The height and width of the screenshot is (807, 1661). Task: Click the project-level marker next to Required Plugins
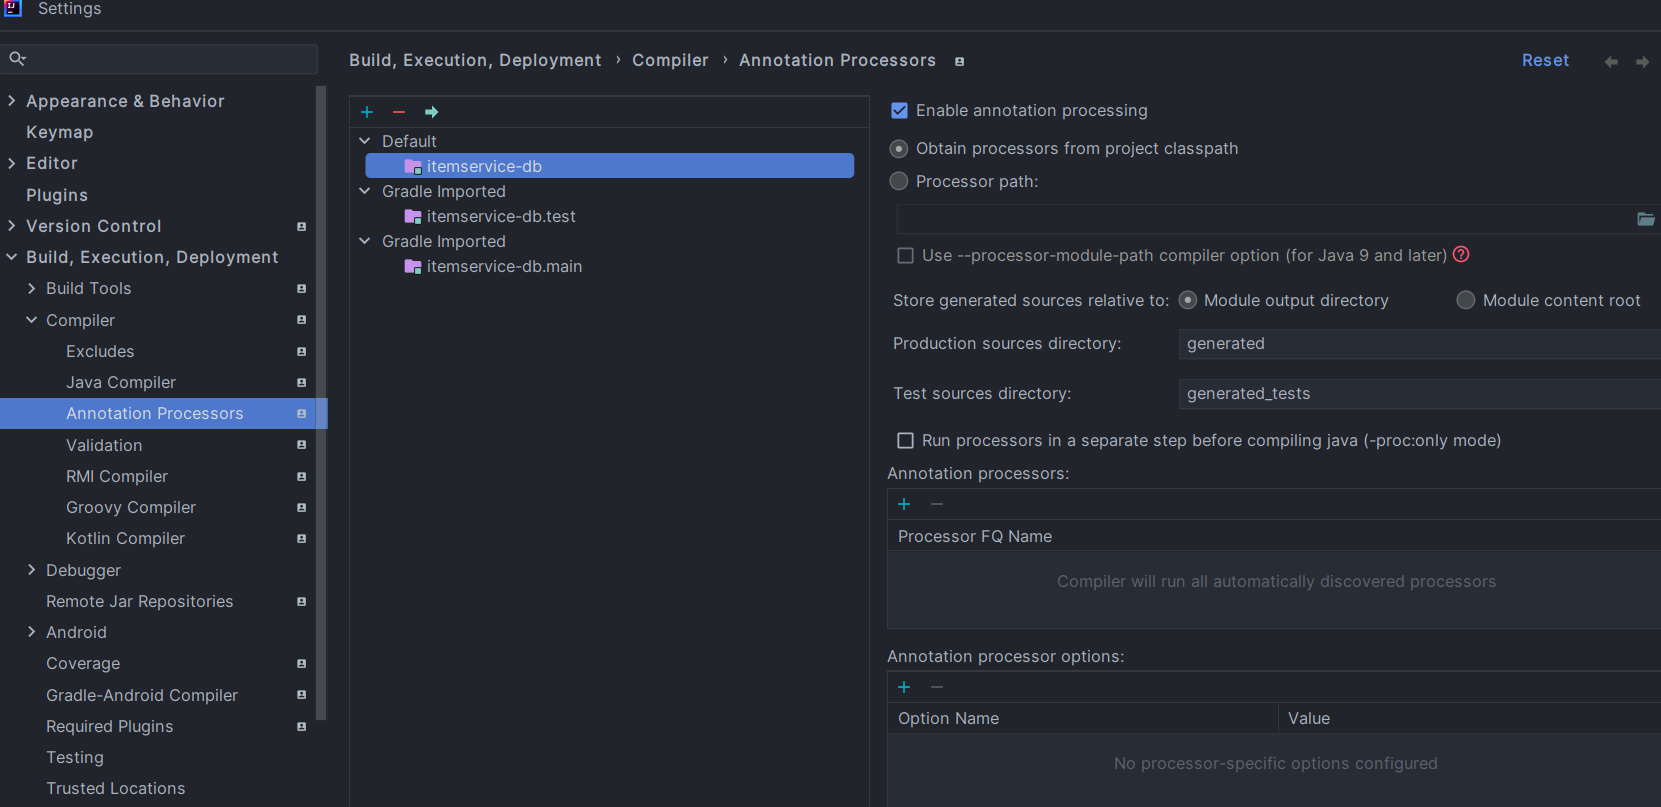[301, 727]
